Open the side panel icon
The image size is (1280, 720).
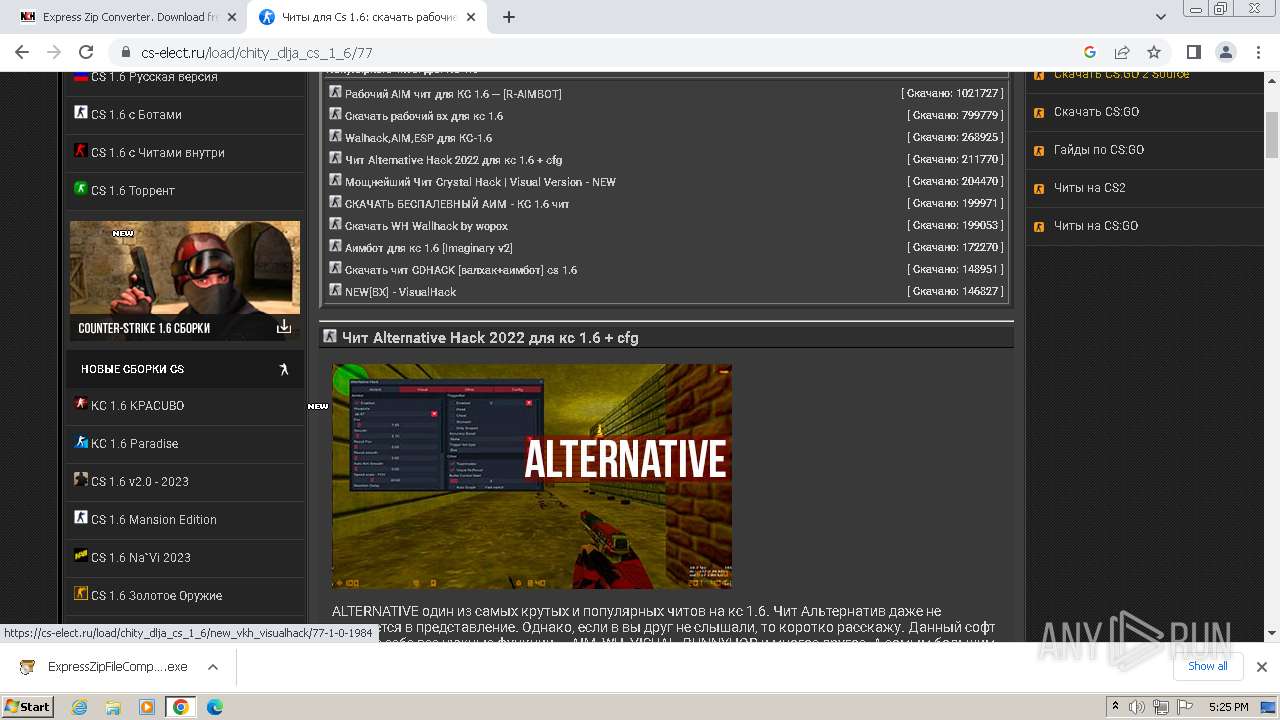point(1193,52)
